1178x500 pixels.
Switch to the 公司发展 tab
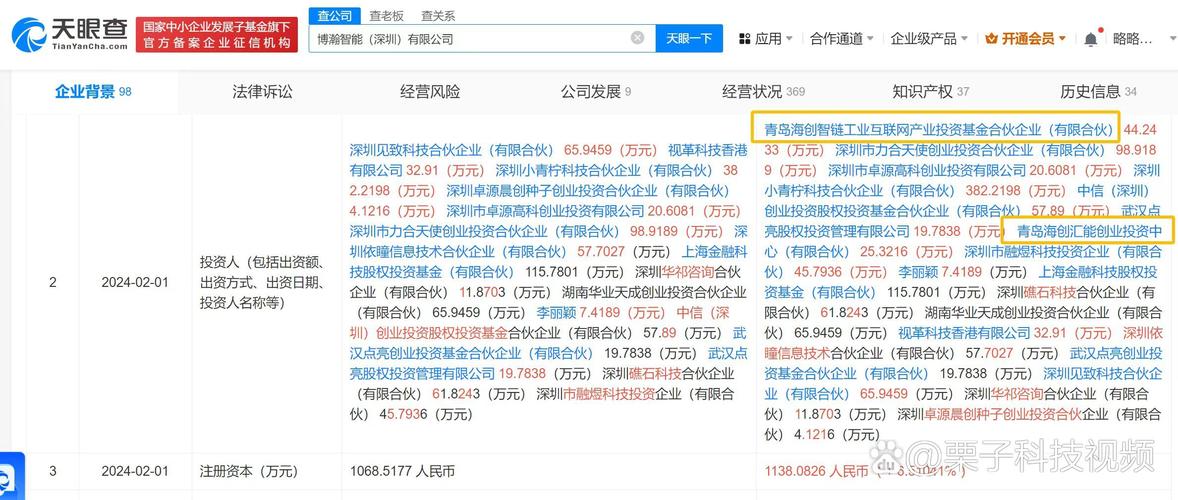pos(596,92)
